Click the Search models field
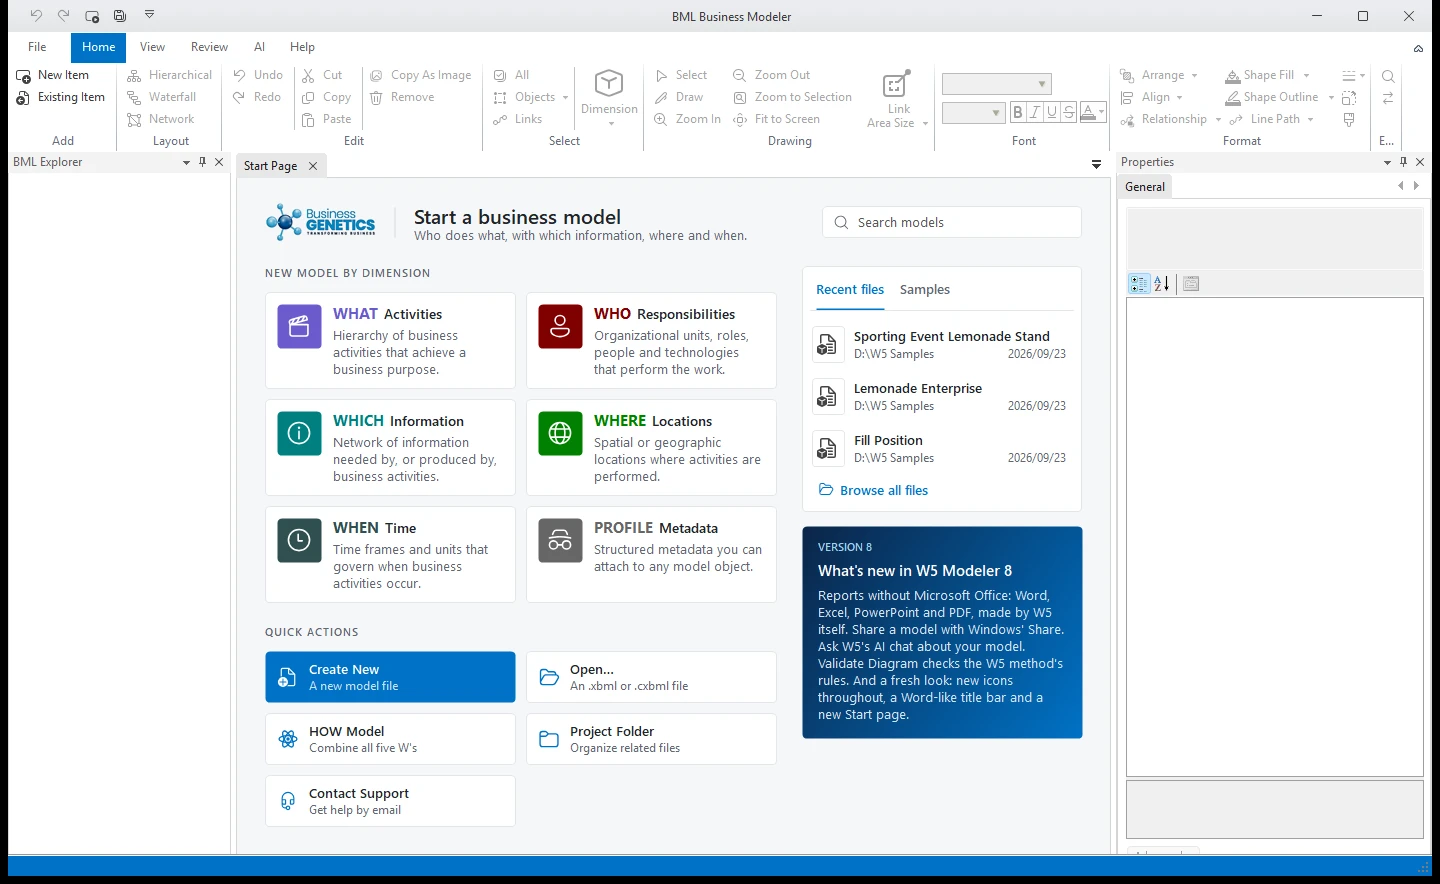 coord(952,223)
